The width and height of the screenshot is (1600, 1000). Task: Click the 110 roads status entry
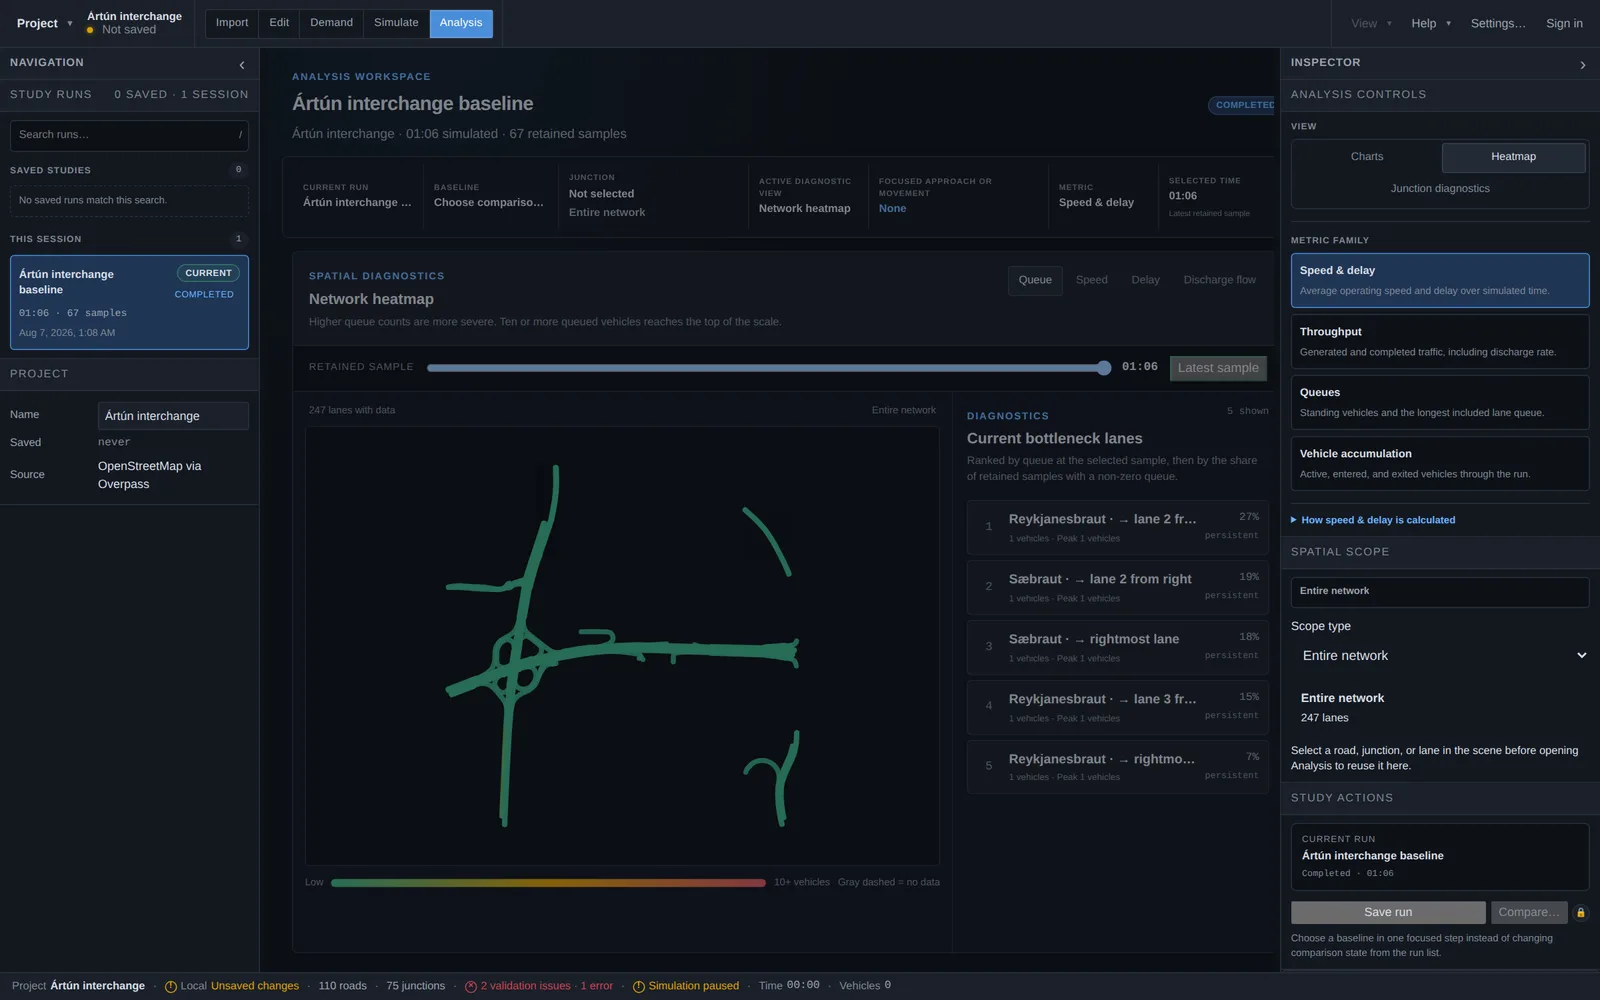[342, 986]
